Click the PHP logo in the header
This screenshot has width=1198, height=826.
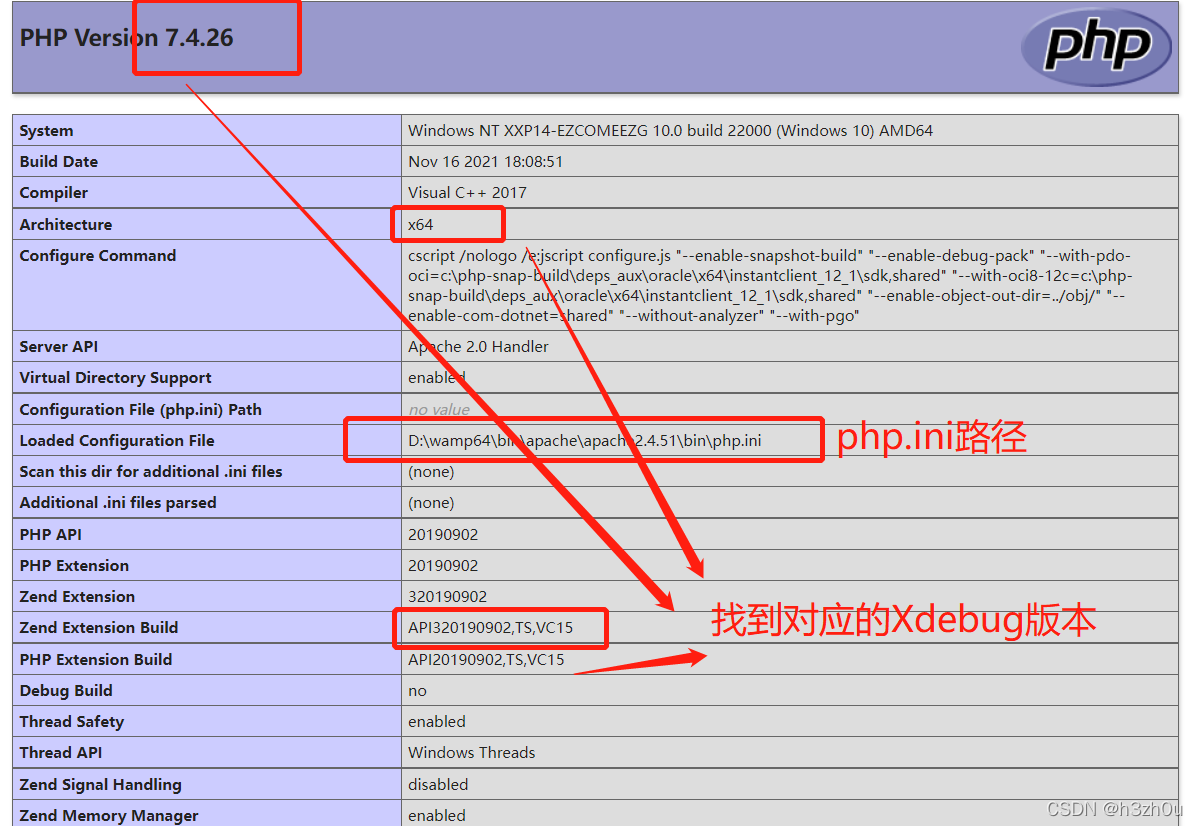(1096, 47)
